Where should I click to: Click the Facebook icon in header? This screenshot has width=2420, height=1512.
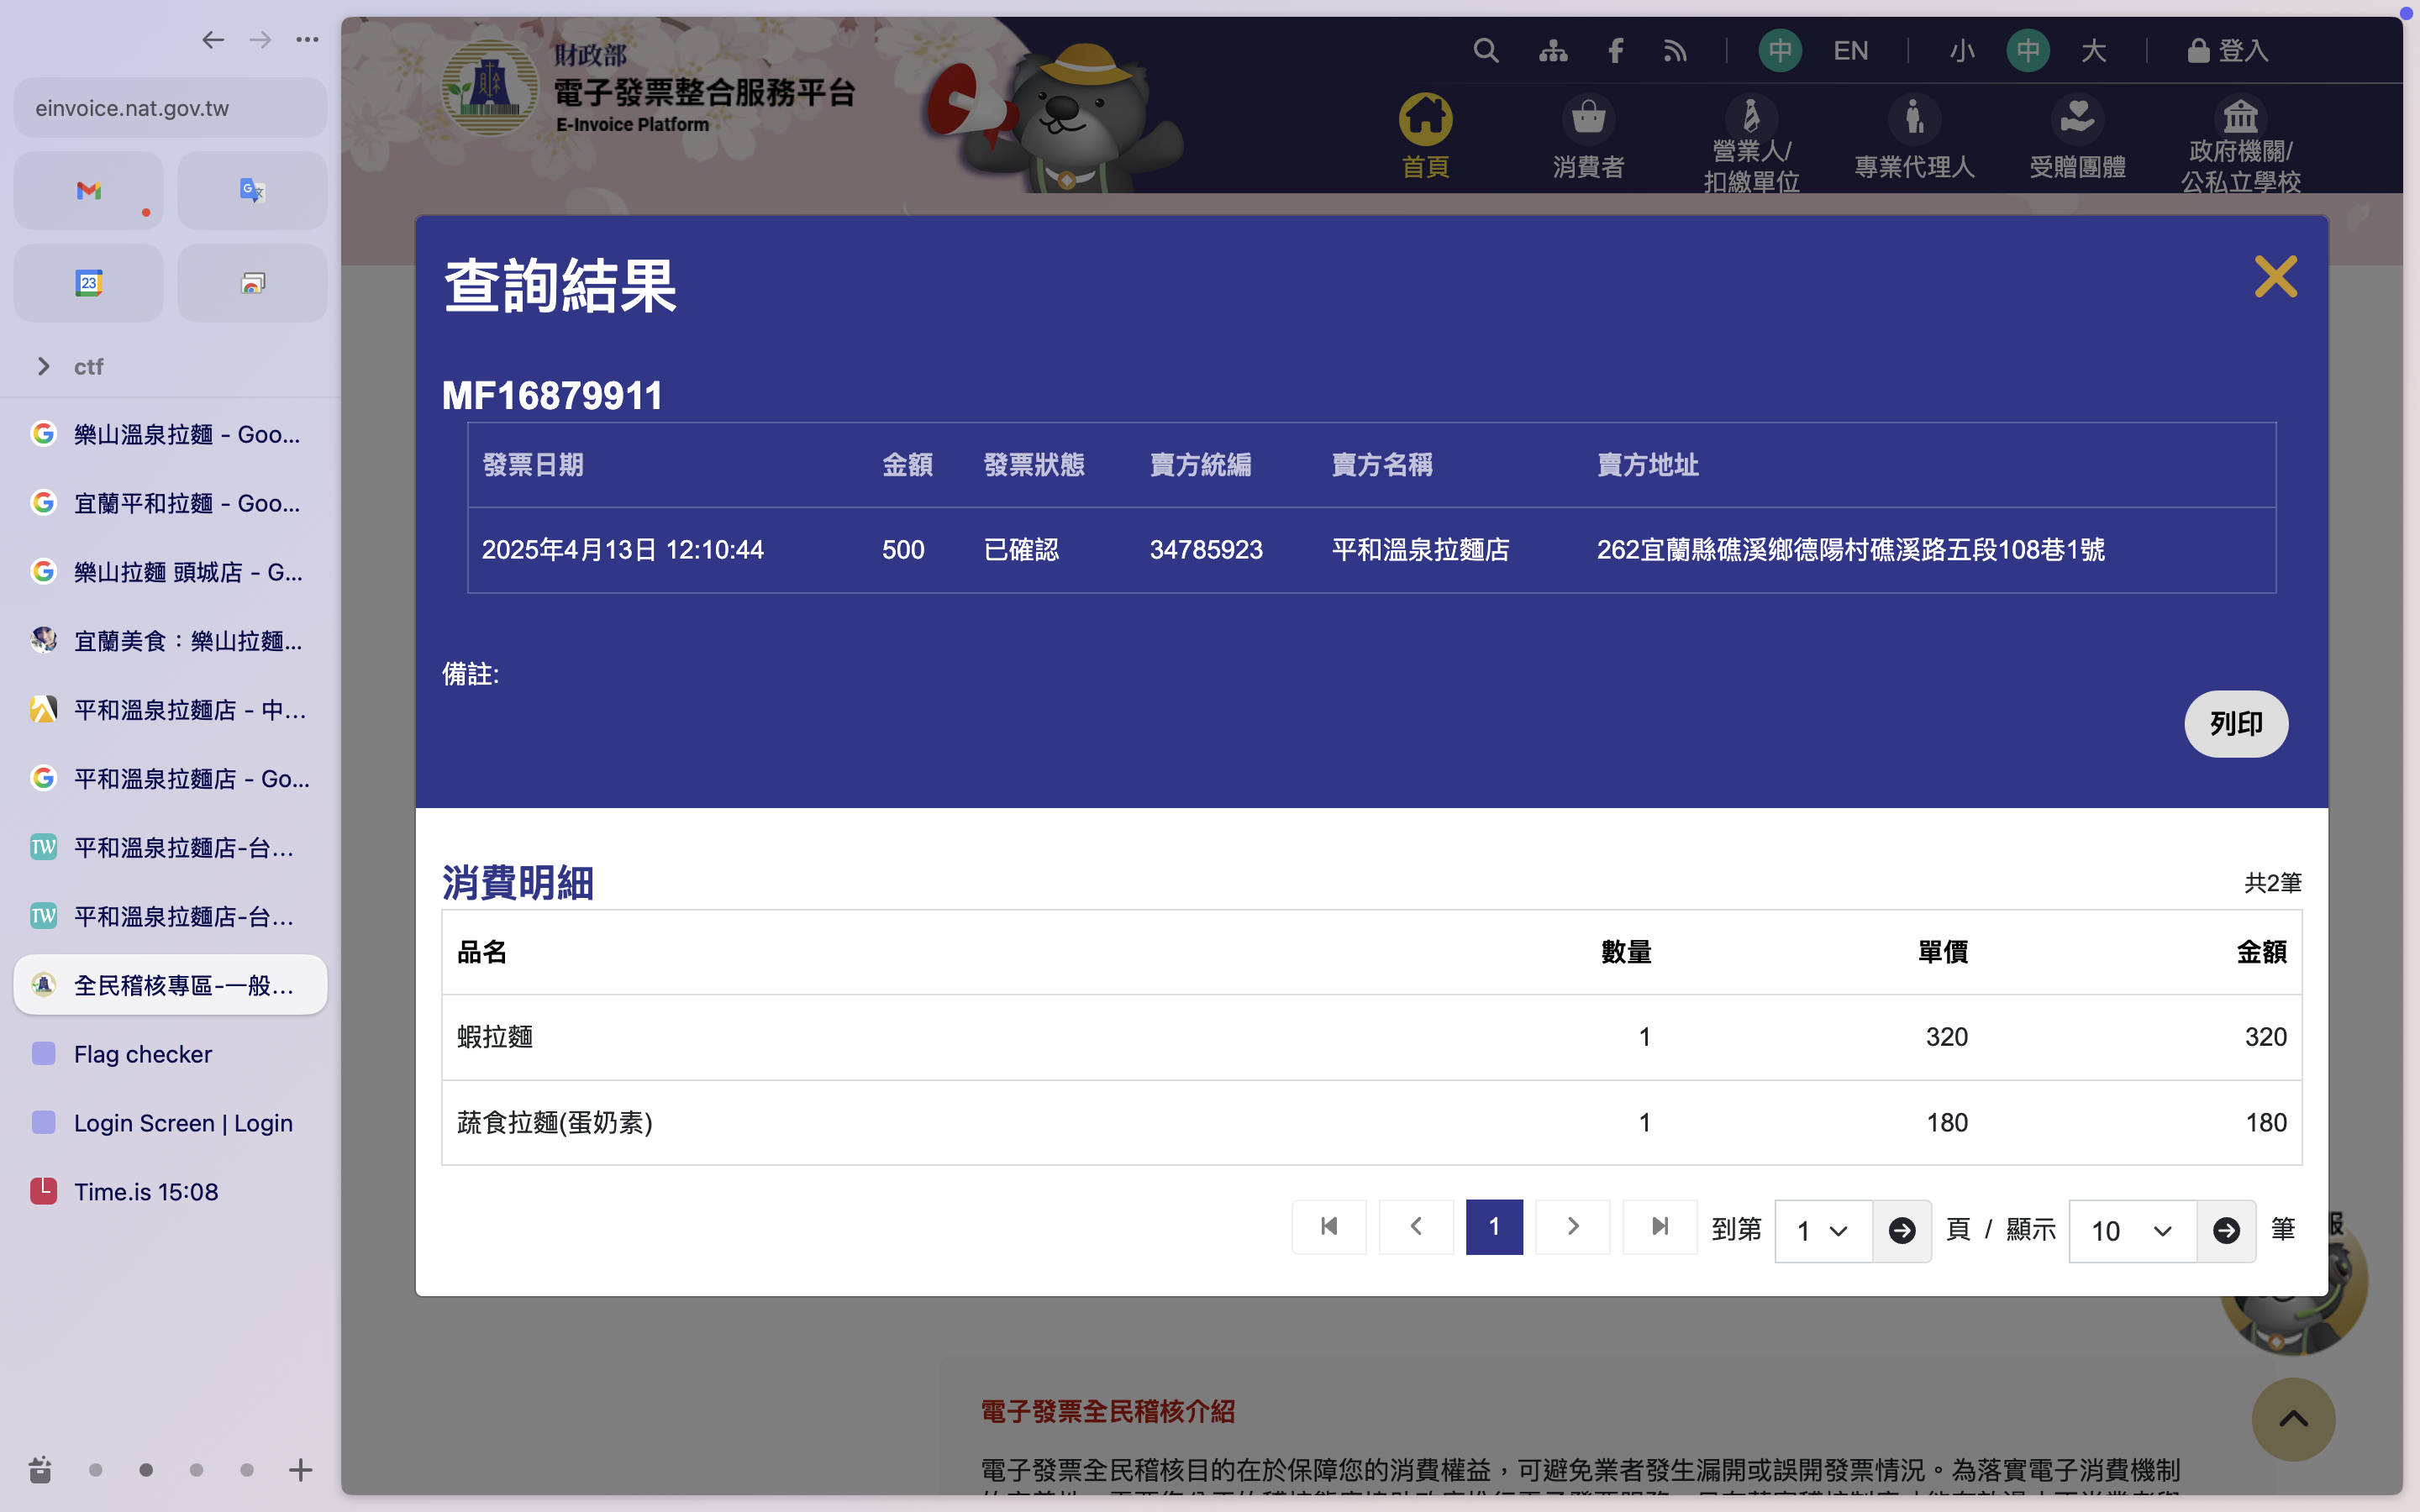click(x=1615, y=50)
